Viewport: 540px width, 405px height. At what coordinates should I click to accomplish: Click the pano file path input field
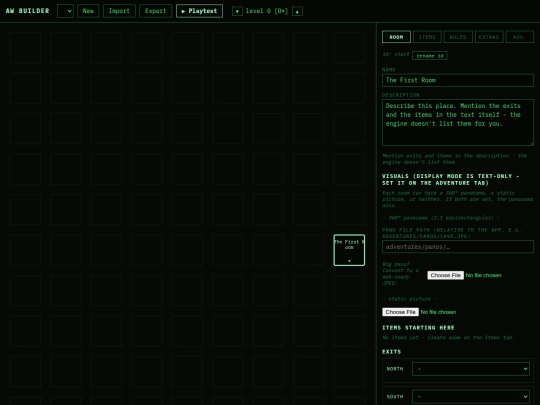pyautogui.click(x=458, y=247)
